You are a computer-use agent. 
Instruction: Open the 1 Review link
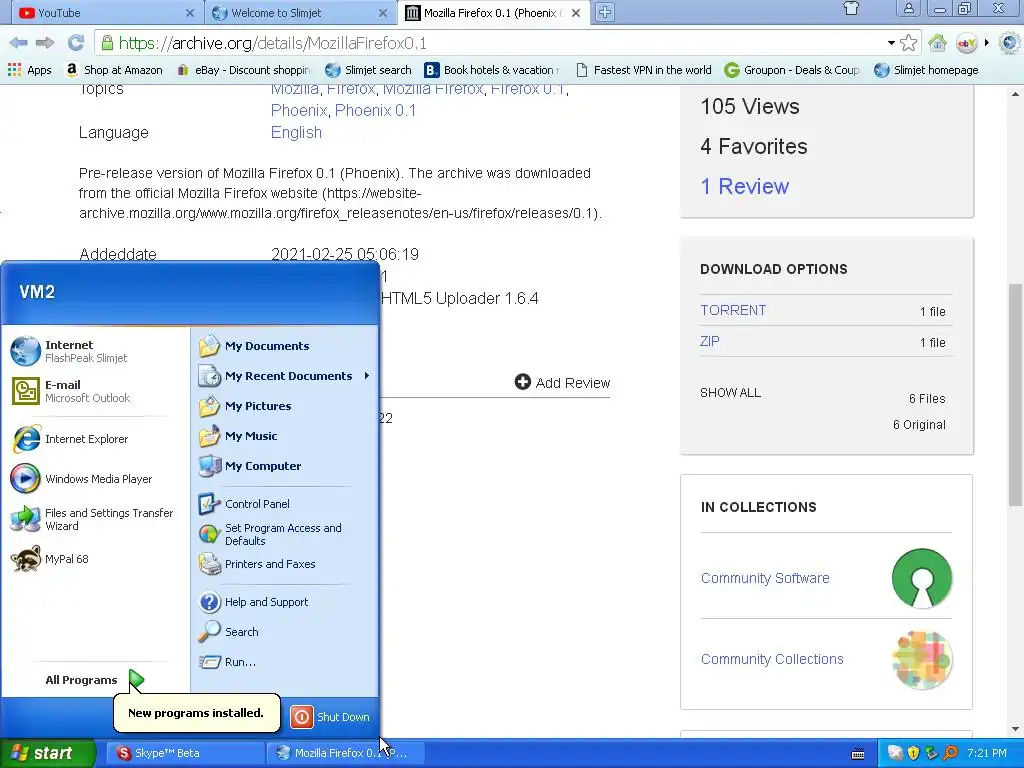(744, 186)
